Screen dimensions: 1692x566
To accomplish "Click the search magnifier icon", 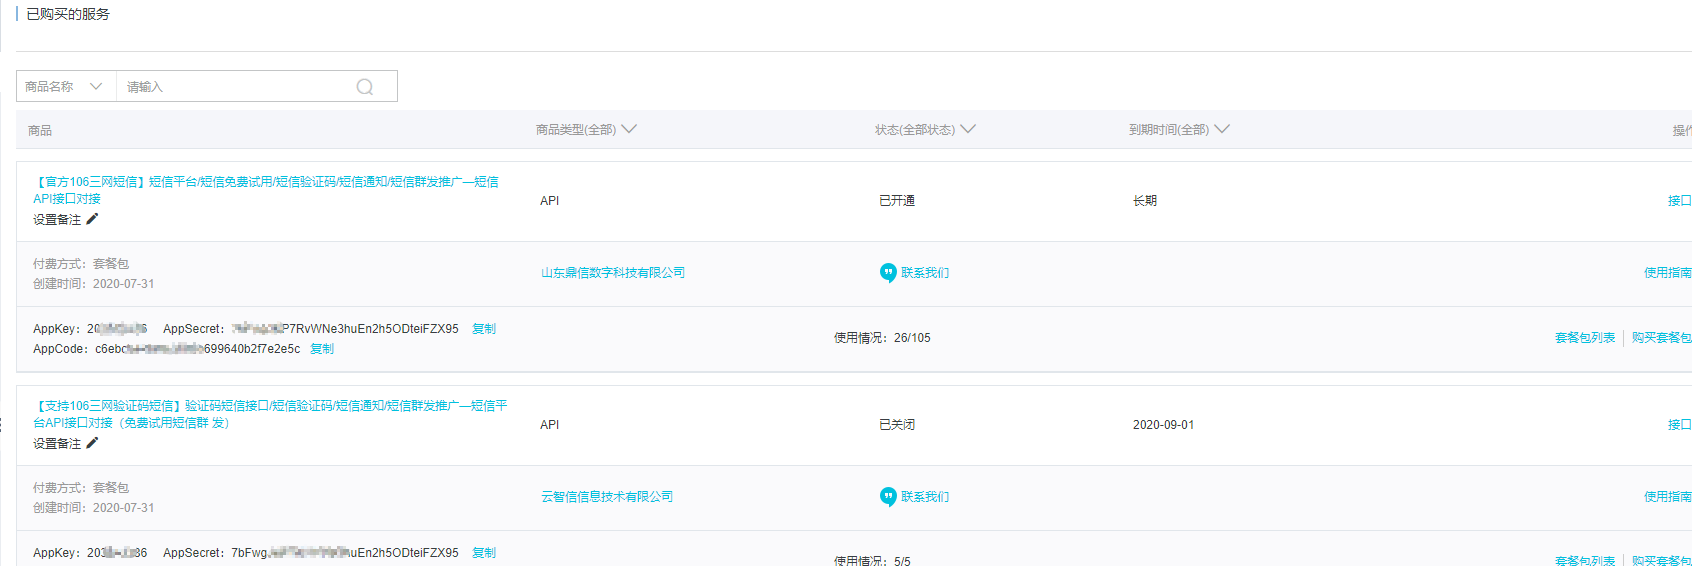I will (x=365, y=87).
